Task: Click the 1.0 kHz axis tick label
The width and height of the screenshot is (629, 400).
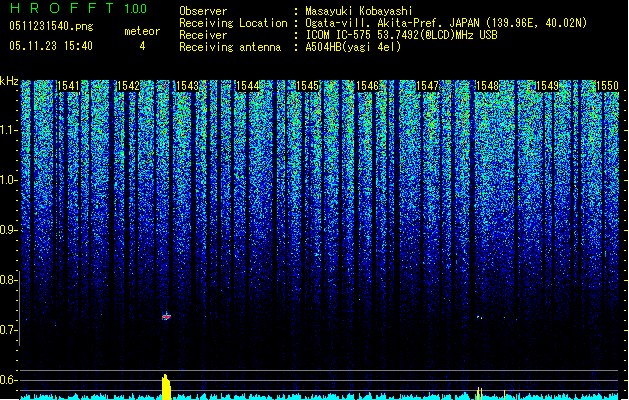Action: [7, 181]
